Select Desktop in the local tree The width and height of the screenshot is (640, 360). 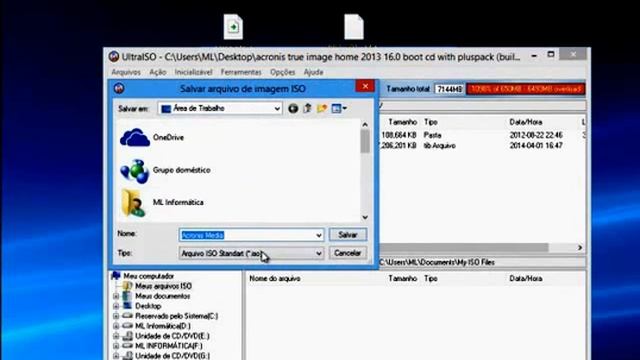[x=148, y=306]
